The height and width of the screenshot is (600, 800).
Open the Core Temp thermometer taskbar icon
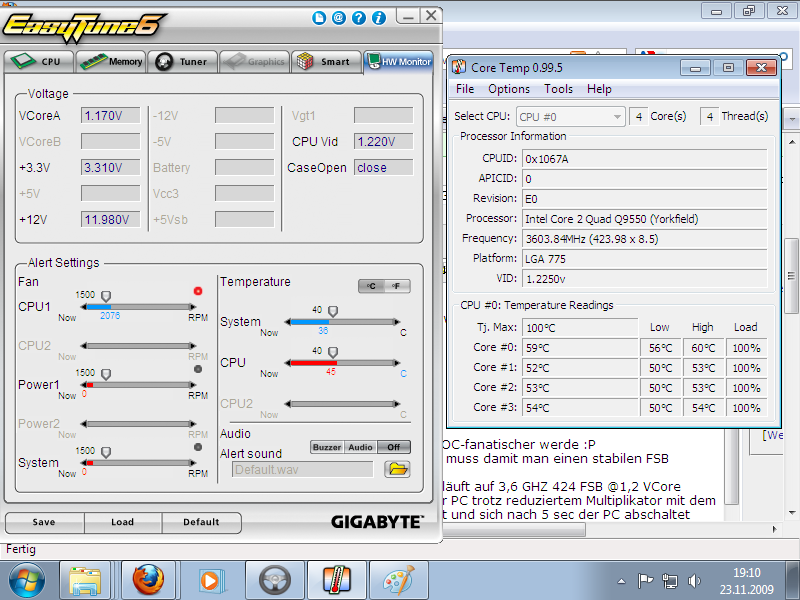[337, 581]
